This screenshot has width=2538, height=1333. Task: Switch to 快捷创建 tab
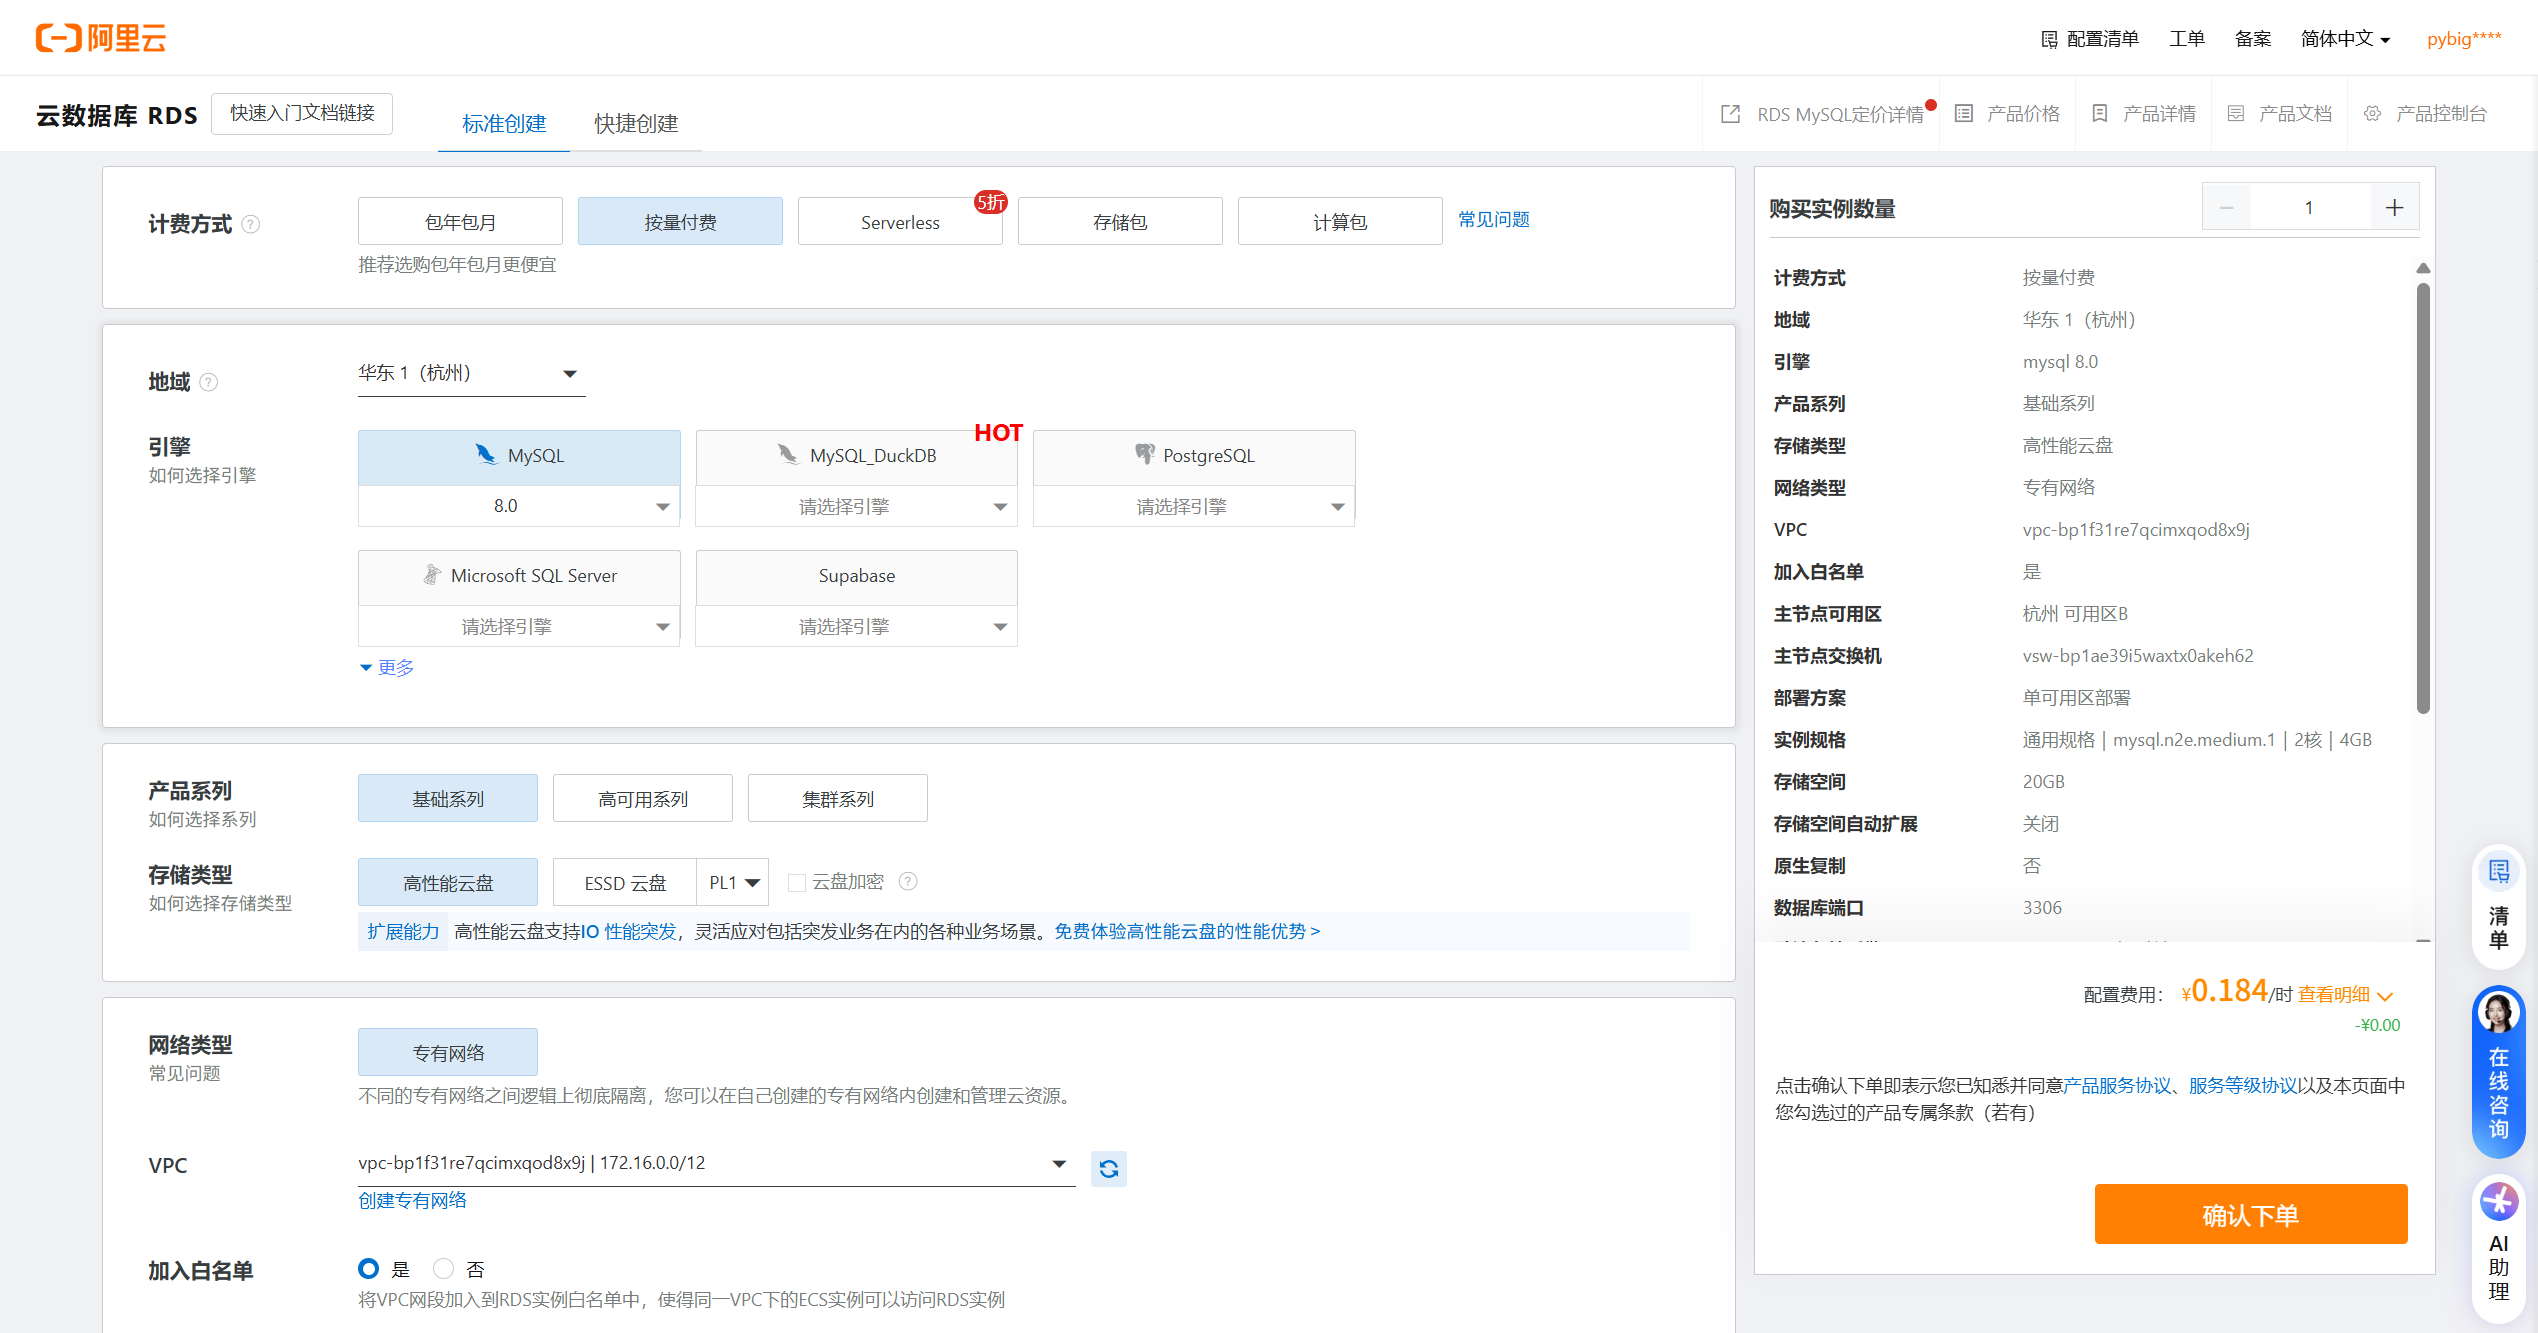coord(636,123)
